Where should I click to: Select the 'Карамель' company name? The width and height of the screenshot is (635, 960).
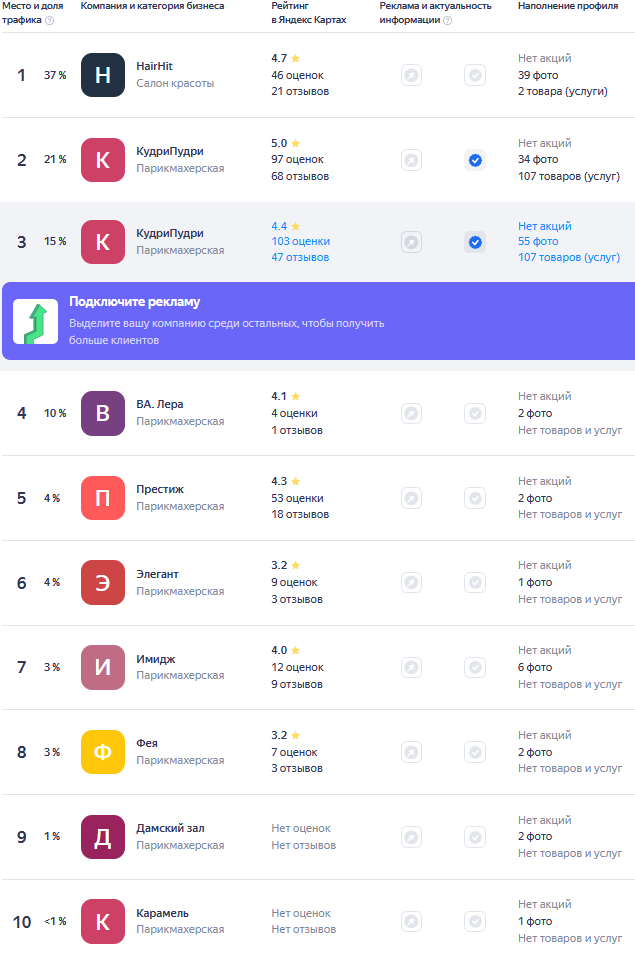pos(162,913)
